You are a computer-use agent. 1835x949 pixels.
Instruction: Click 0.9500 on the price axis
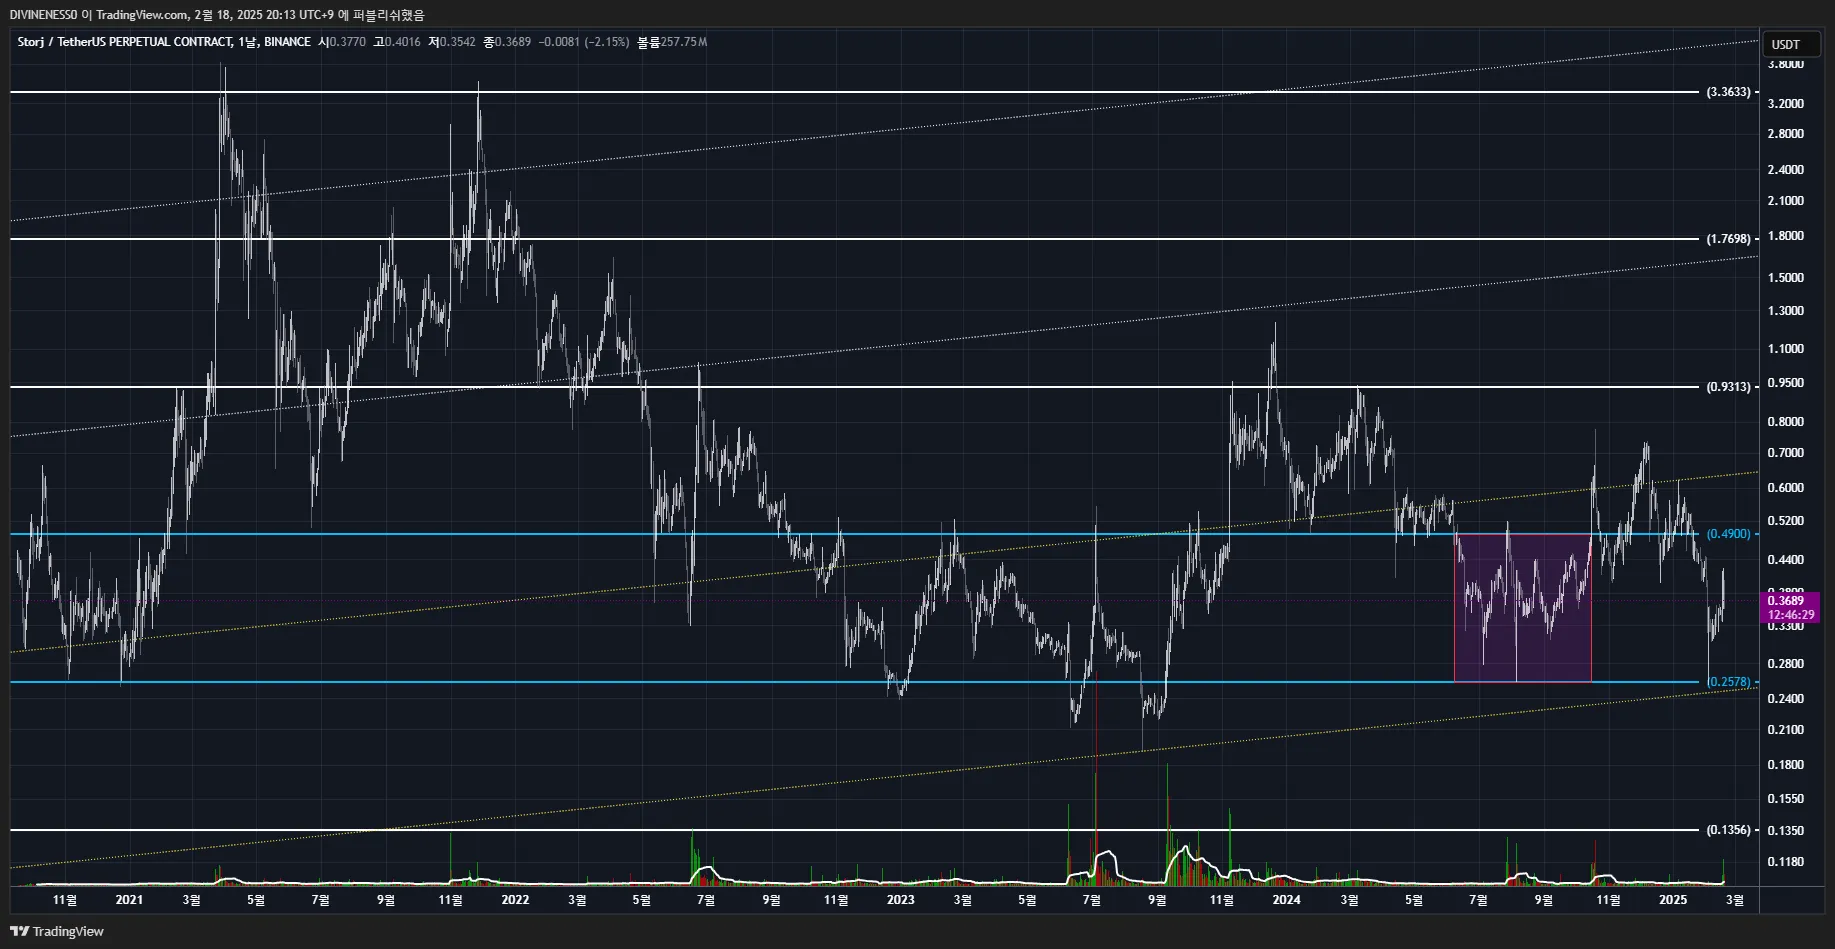(1785, 383)
